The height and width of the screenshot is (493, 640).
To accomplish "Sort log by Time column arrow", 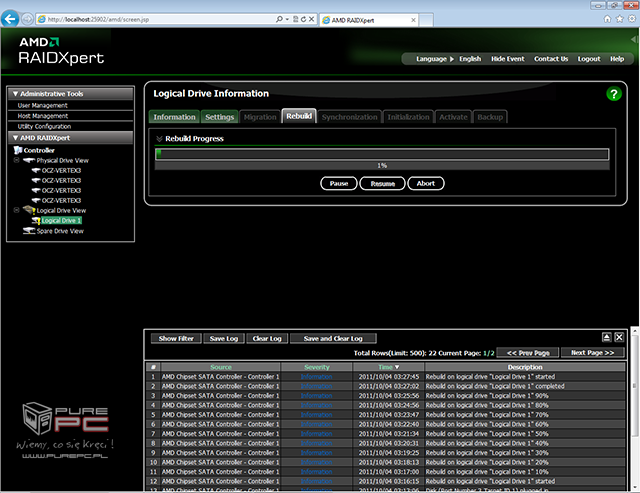I will point(397,367).
